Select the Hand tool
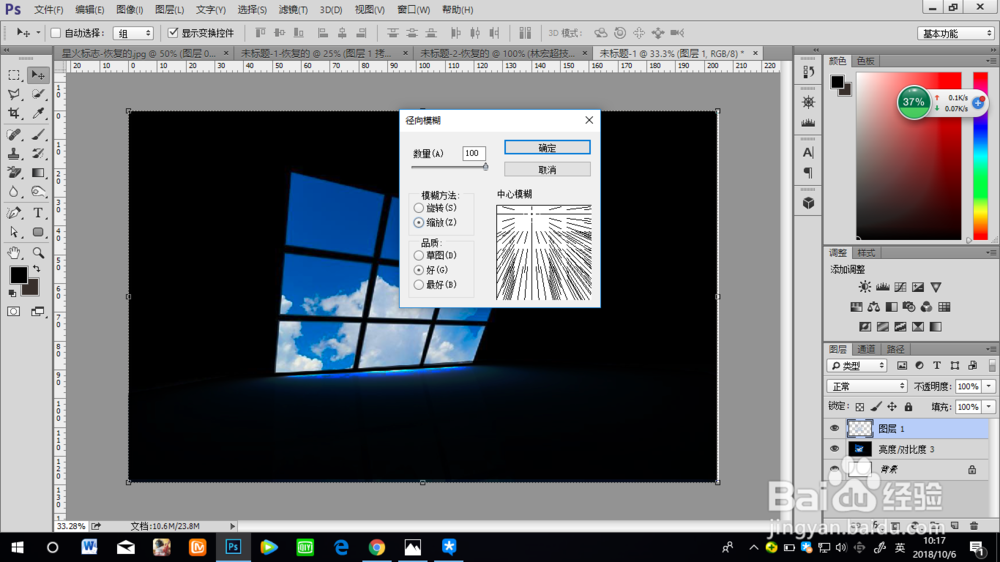The width and height of the screenshot is (1000, 562). (x=13, y=253)
